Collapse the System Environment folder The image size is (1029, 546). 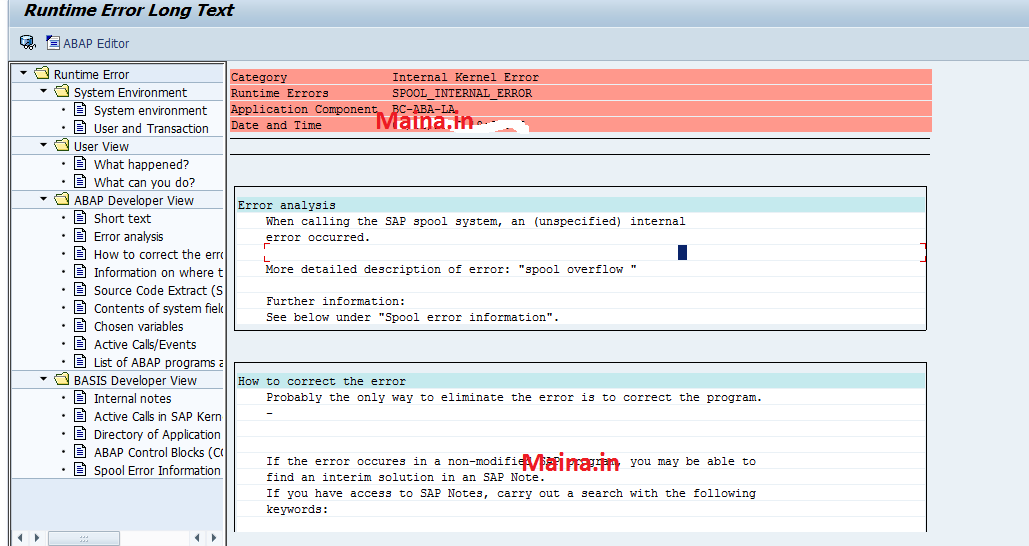click(43, 91)
